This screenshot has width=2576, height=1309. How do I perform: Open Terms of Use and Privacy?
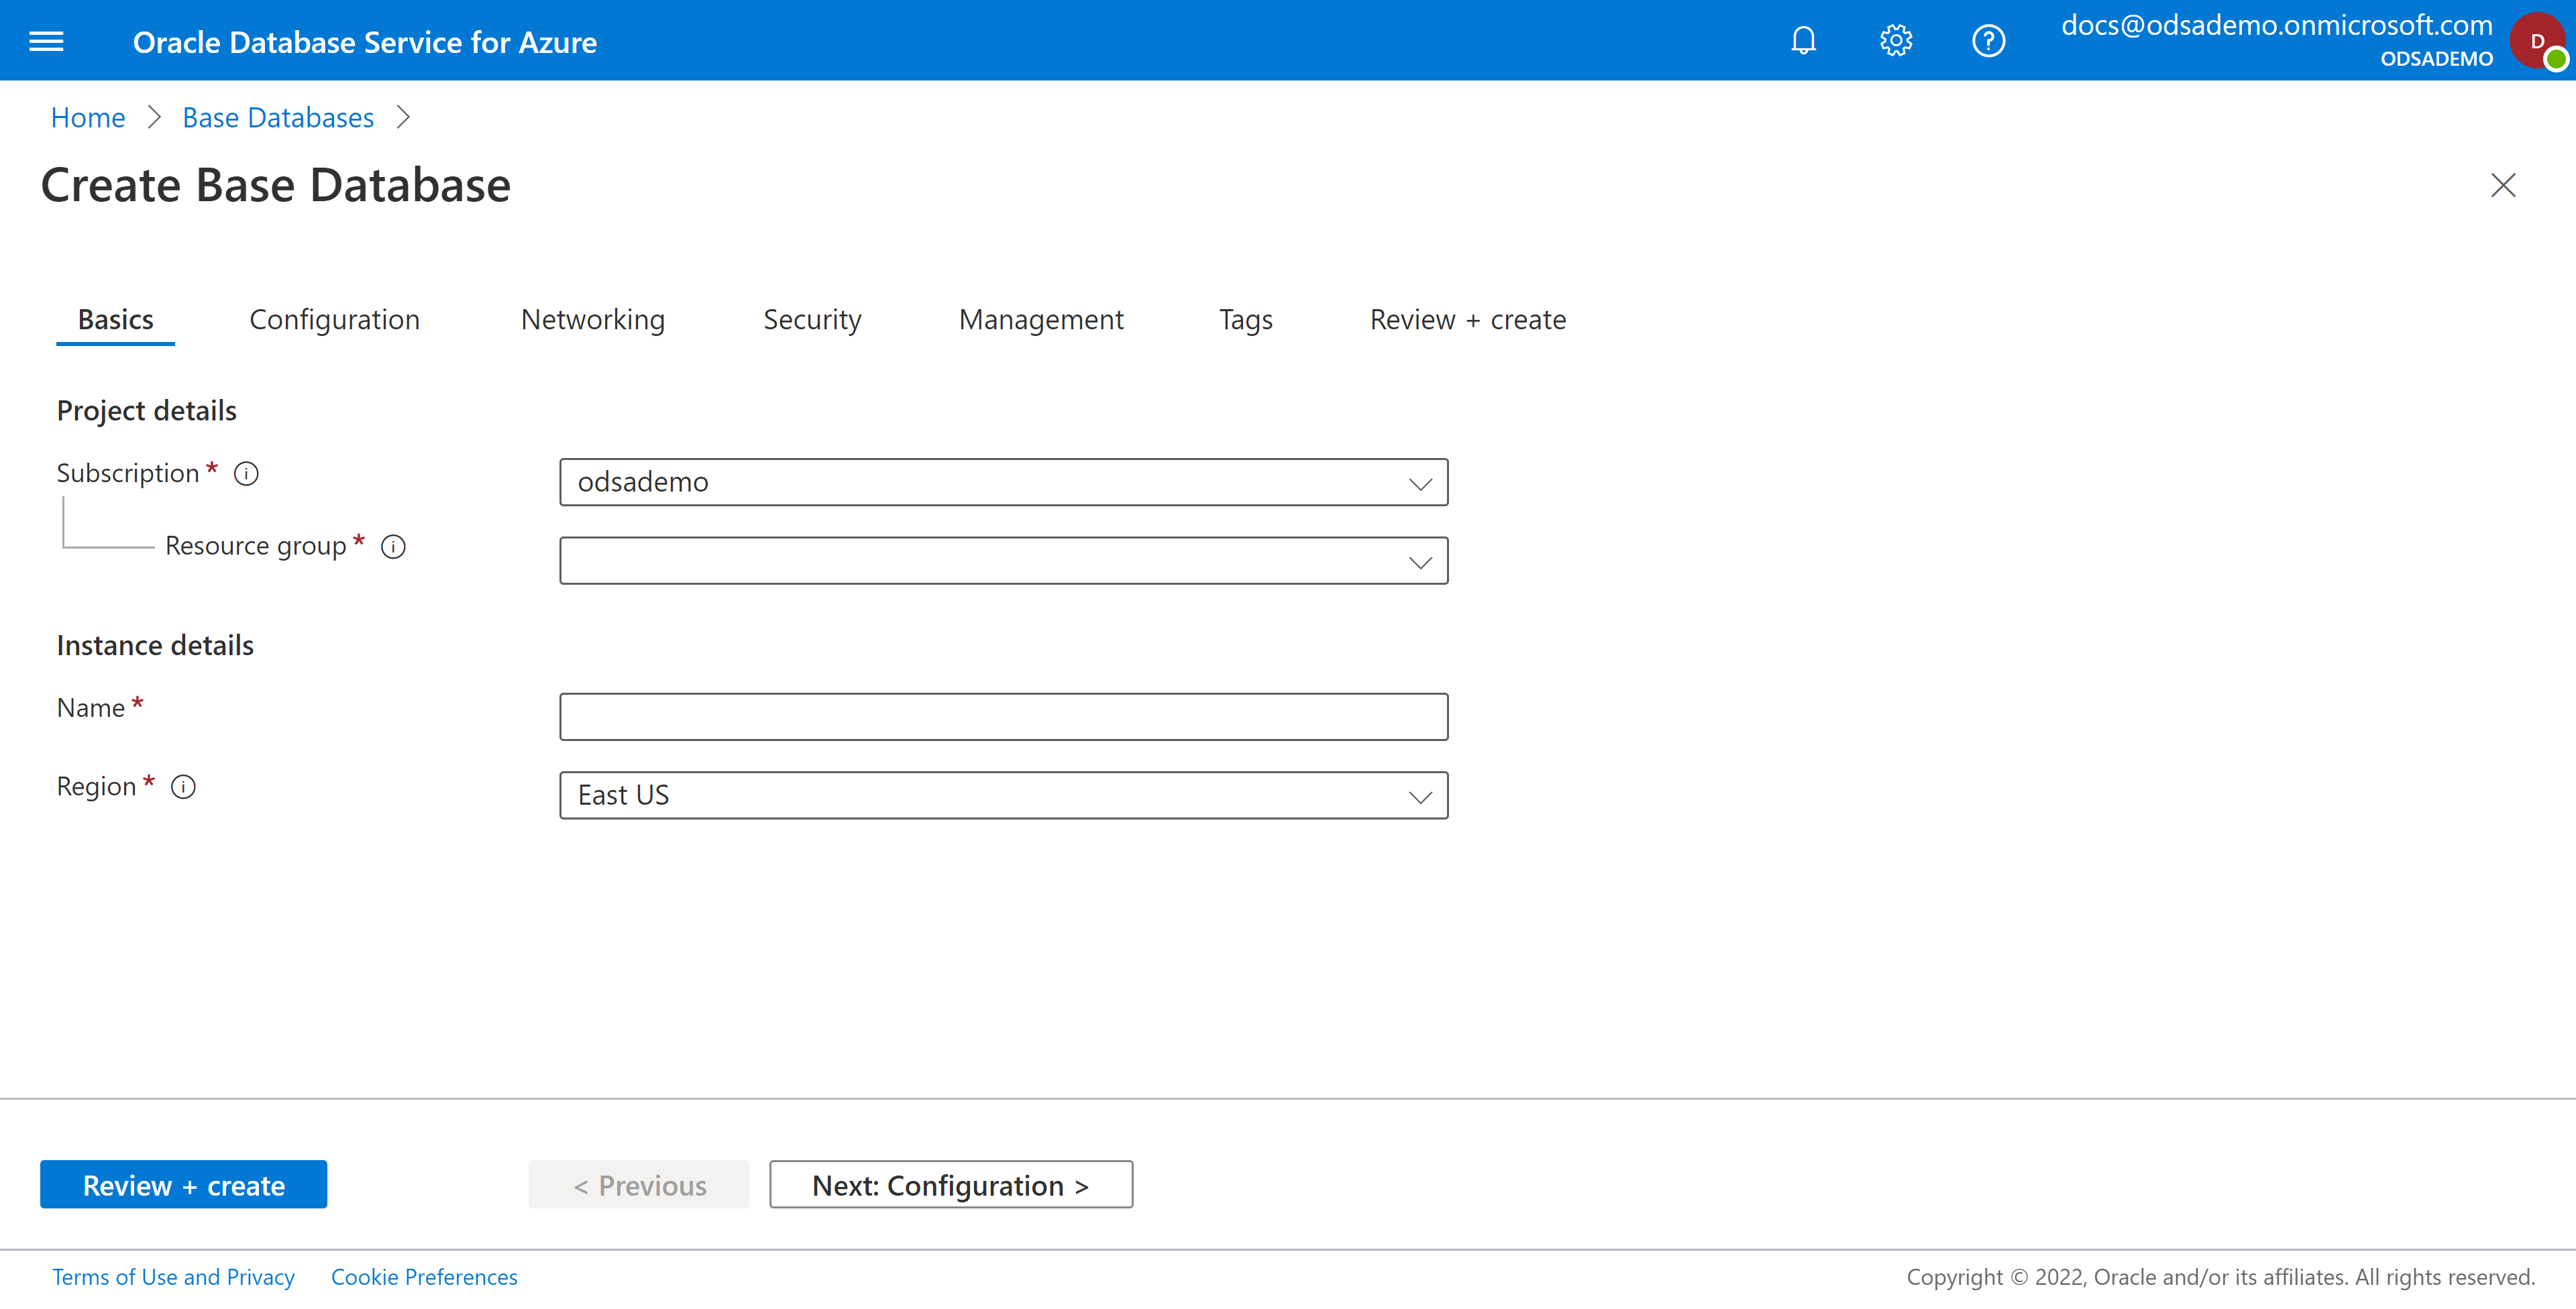[173, 1277]
